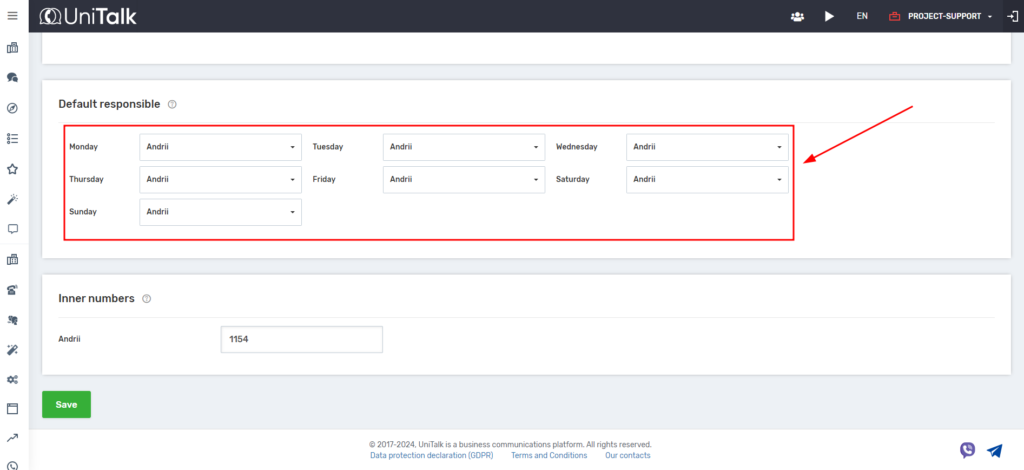Image resolution: width=1024 pixels, height=470 pixels.
Task: Open the Sunday responsible dropdown
Action: 220,212
